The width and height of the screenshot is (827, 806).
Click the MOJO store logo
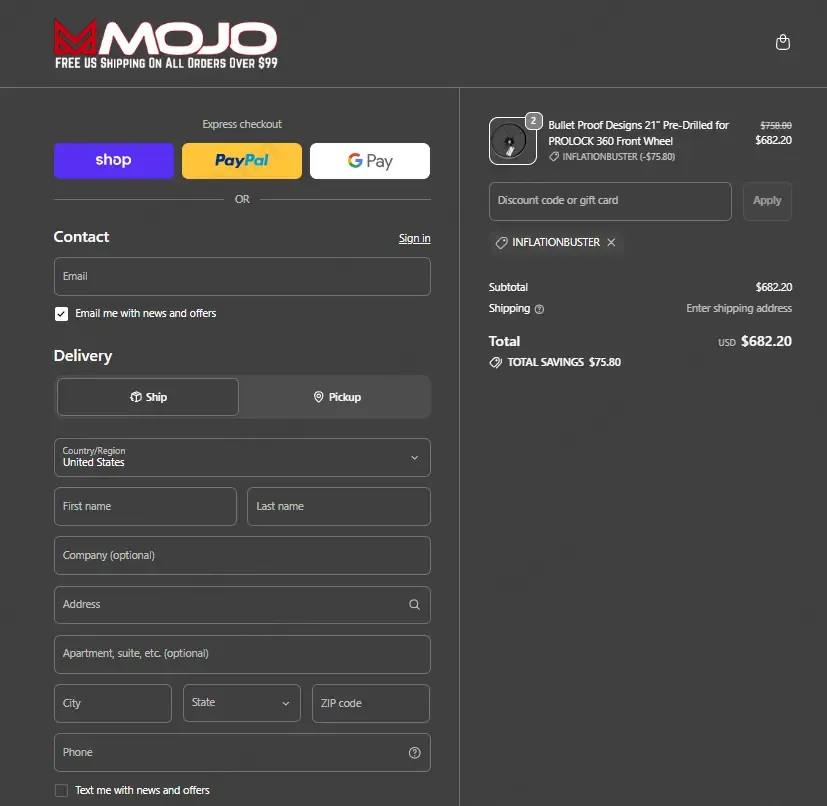tap(166, 44)
